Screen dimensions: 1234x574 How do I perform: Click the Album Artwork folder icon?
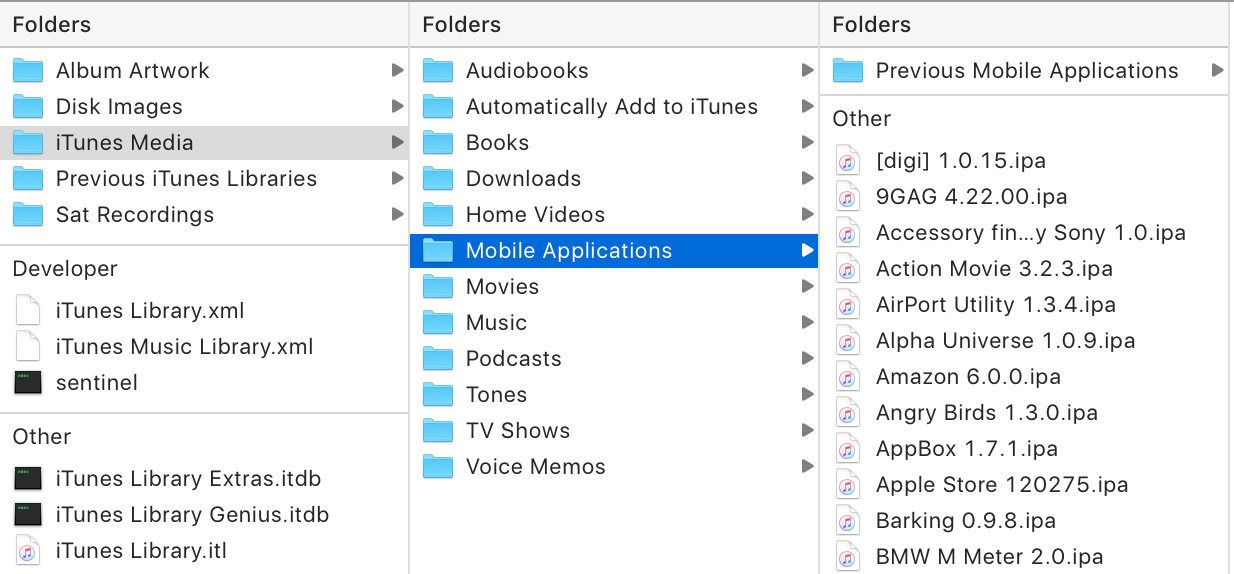tap(28, 71)
